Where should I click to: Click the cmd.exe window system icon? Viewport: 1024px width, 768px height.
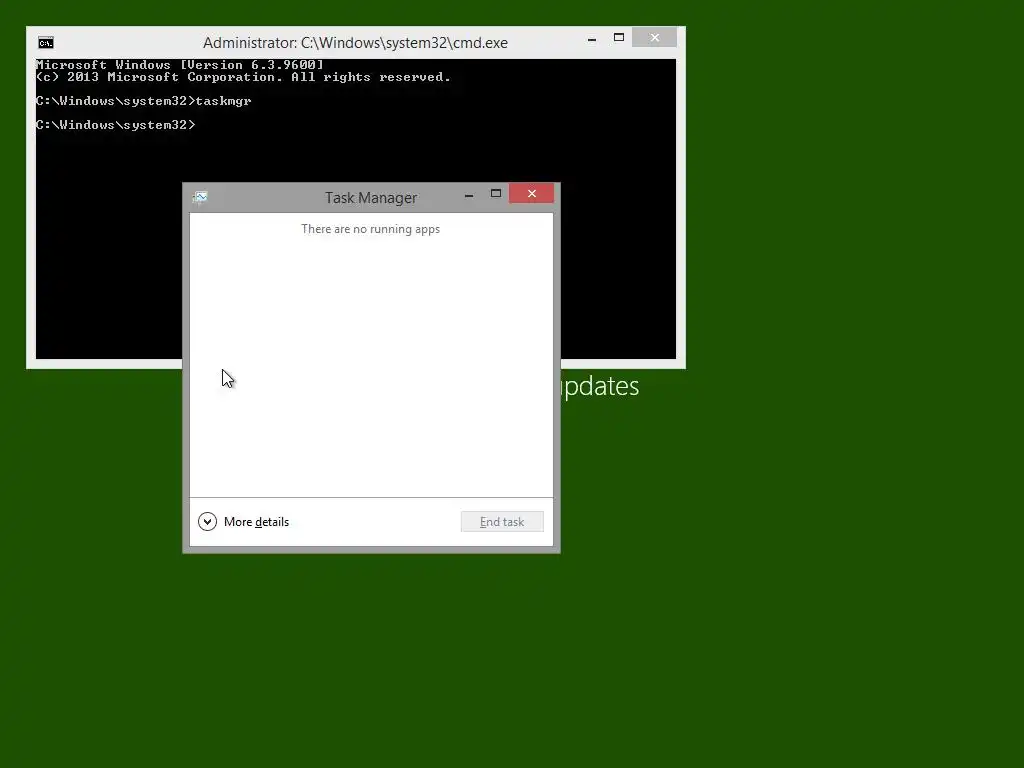click(46, 43)
